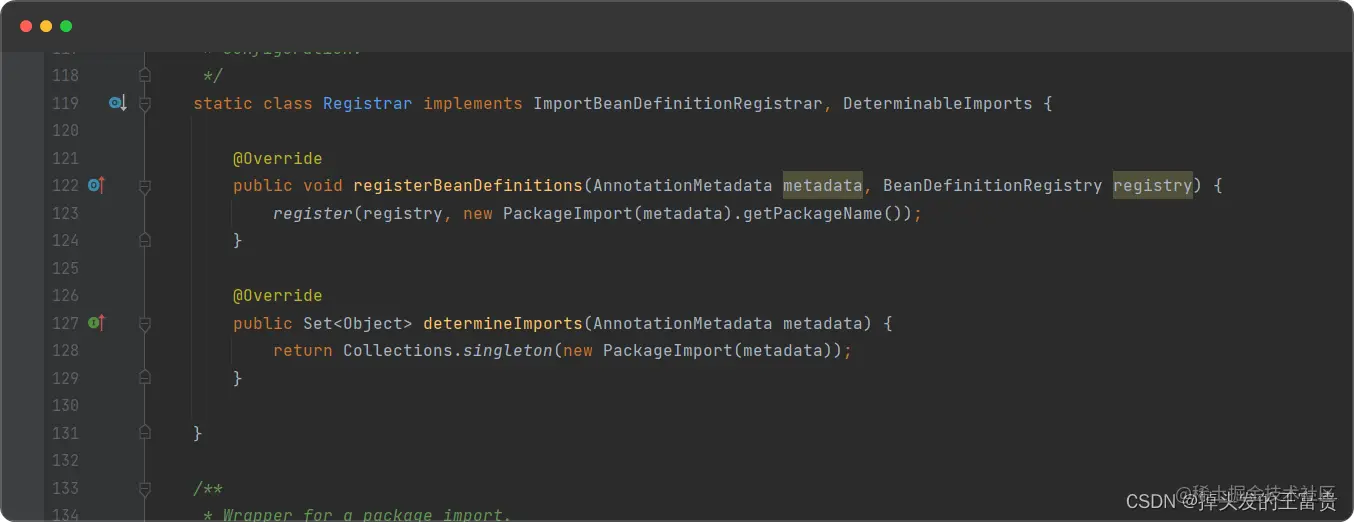The width and height of the screenshot is (1354, 522).
Task: Click the DeterminableImports interface name
Action: [x=937, y=103]
